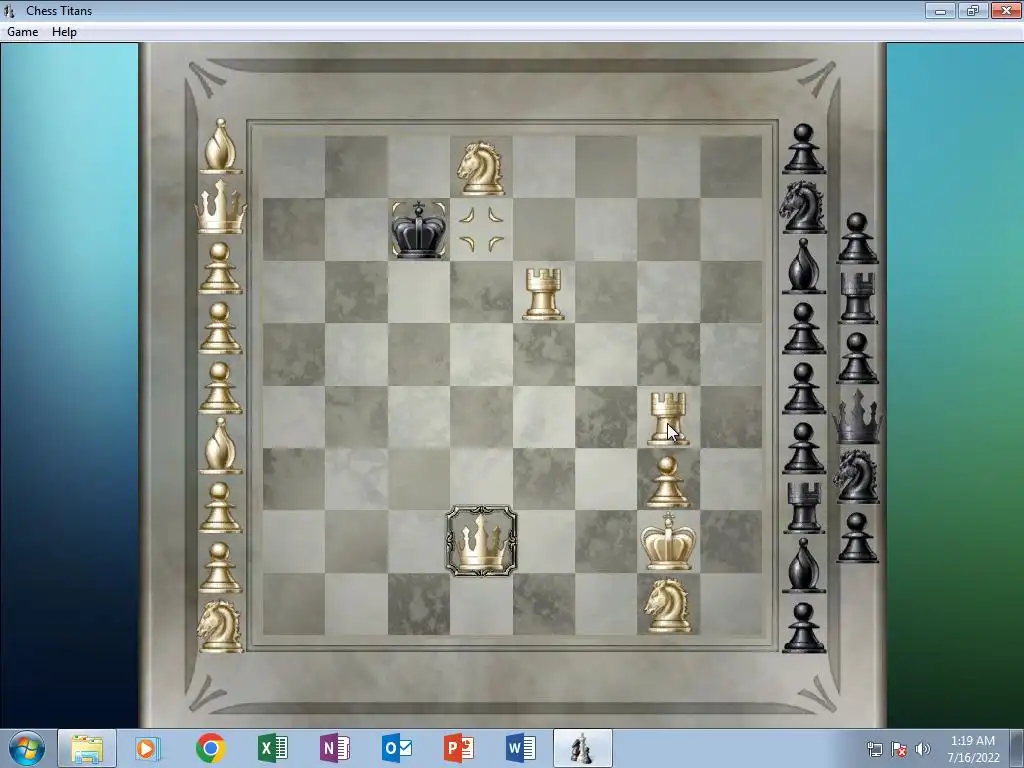Open File Explorer from the taskbar
1024x768 pixels.
pyautogui.click(x=87, y=748)
